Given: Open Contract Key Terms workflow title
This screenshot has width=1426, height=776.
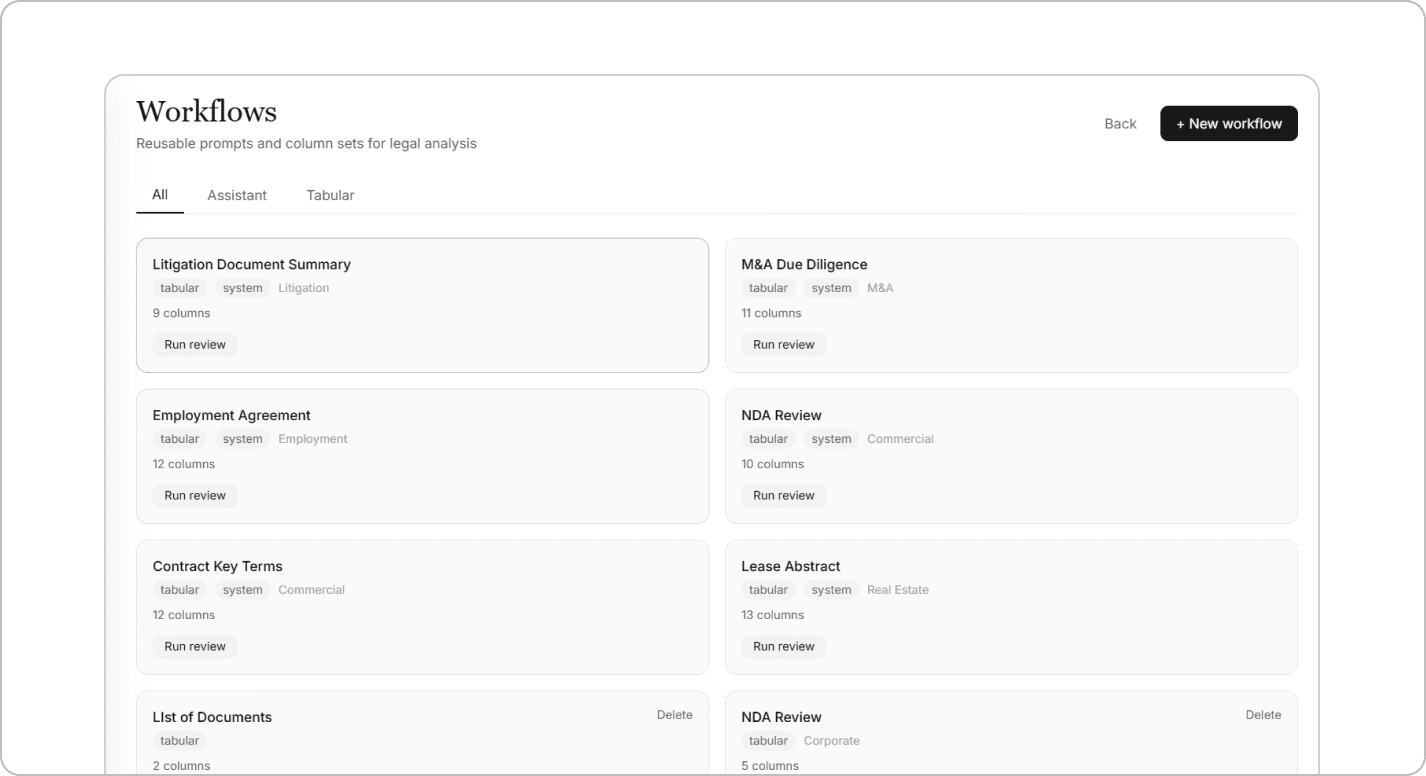Looking at the screenshot, I should (218, 567).
